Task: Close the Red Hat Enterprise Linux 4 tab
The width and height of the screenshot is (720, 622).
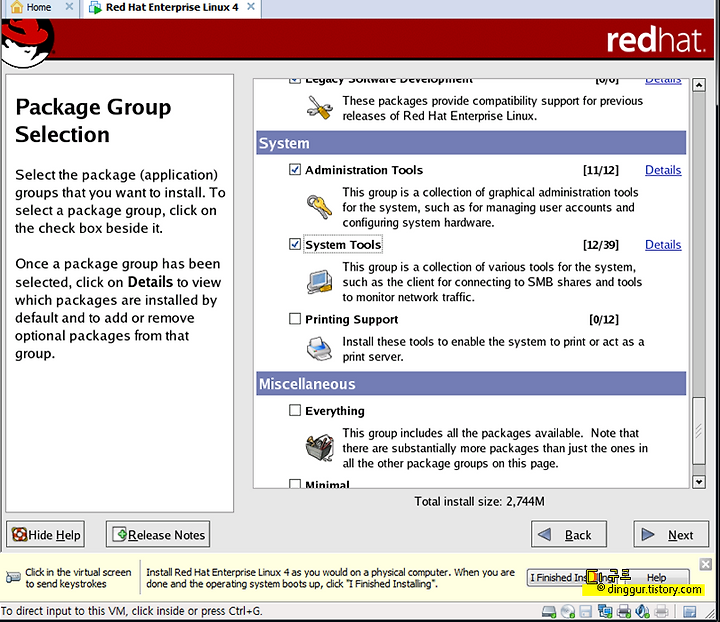Action: click(251, 7)
